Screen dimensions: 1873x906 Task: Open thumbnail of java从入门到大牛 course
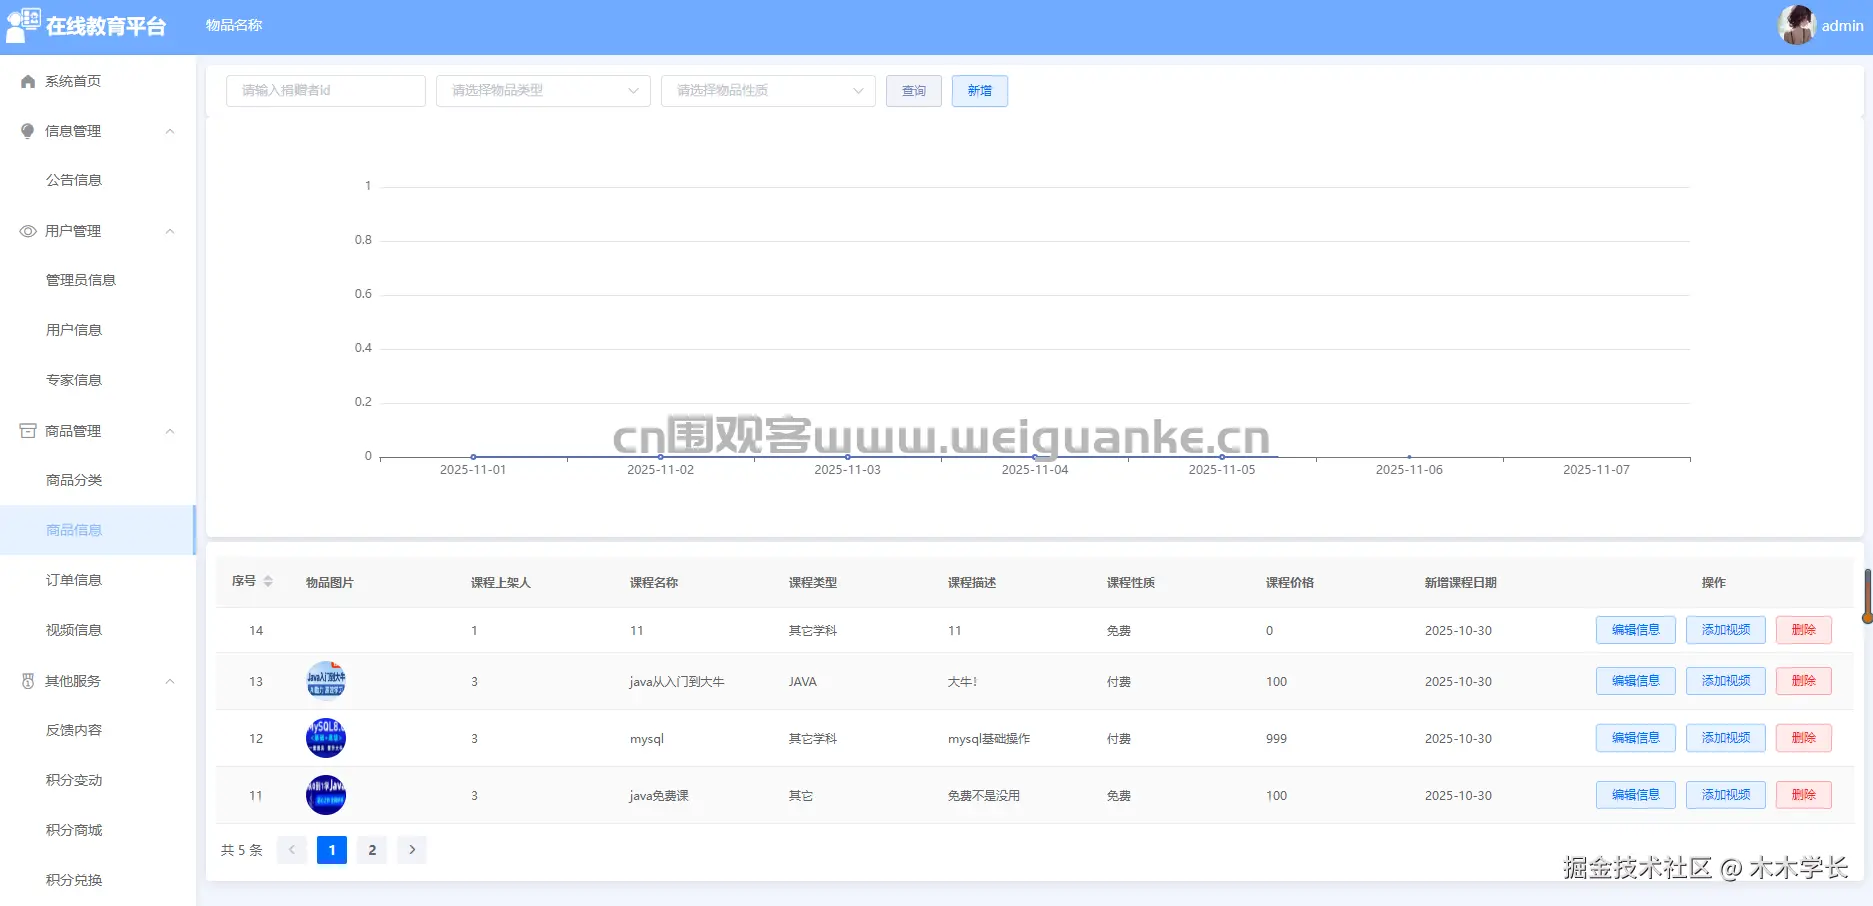click(x=326, y=681)
